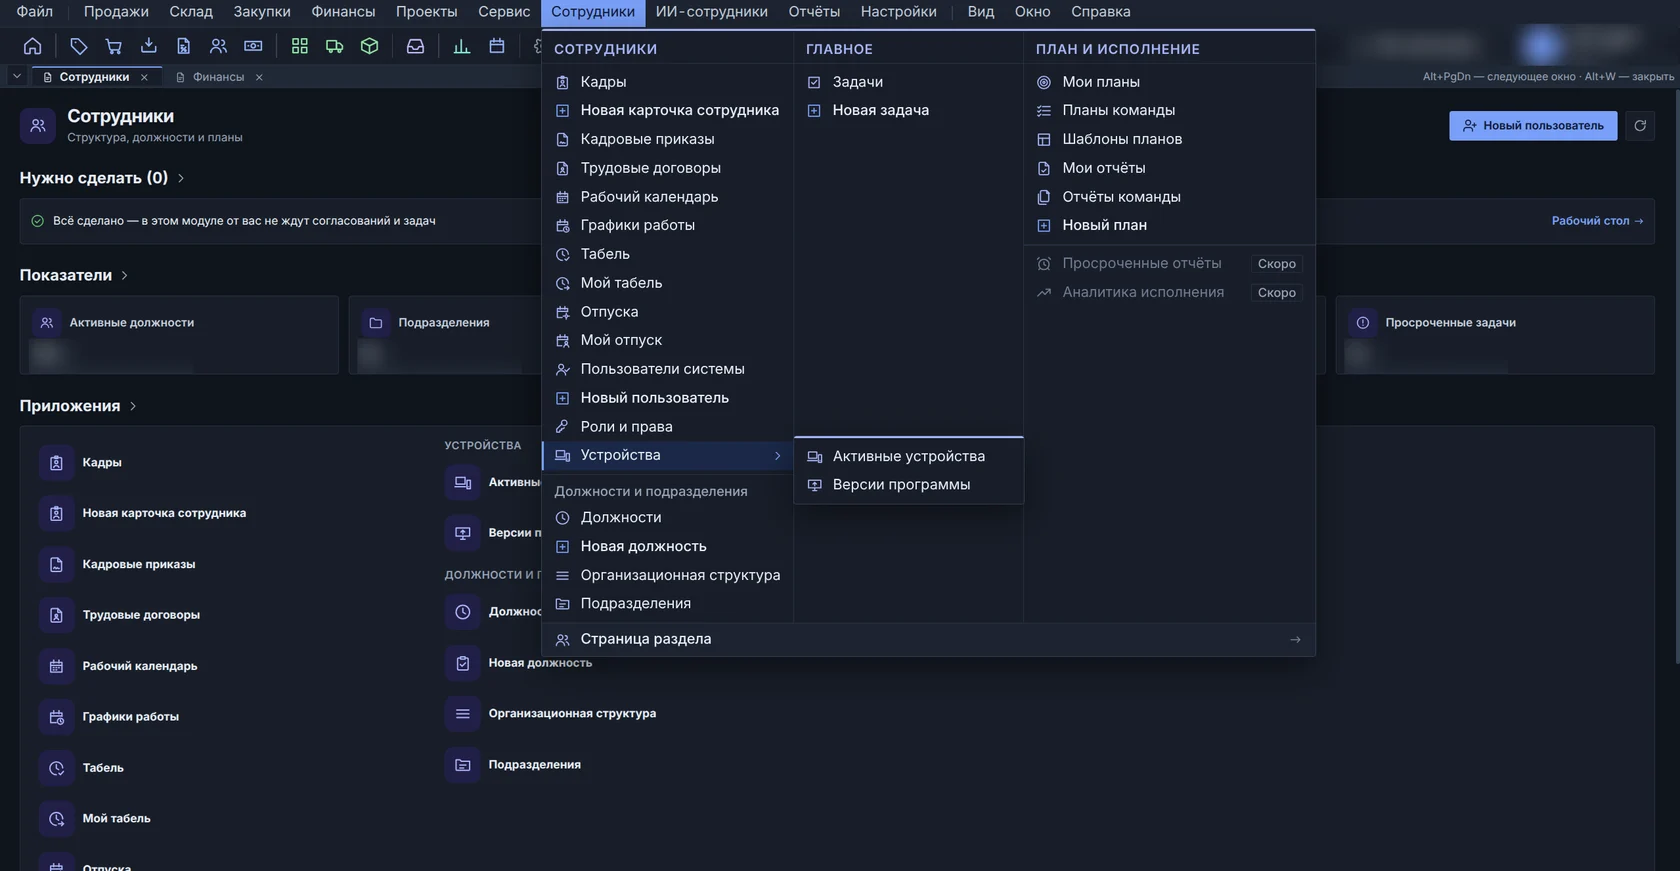The height and width of the screenshot is (871, 1680).
Task: Open the Кадры app icon in Приложения
Action: [x=56, y=463]
